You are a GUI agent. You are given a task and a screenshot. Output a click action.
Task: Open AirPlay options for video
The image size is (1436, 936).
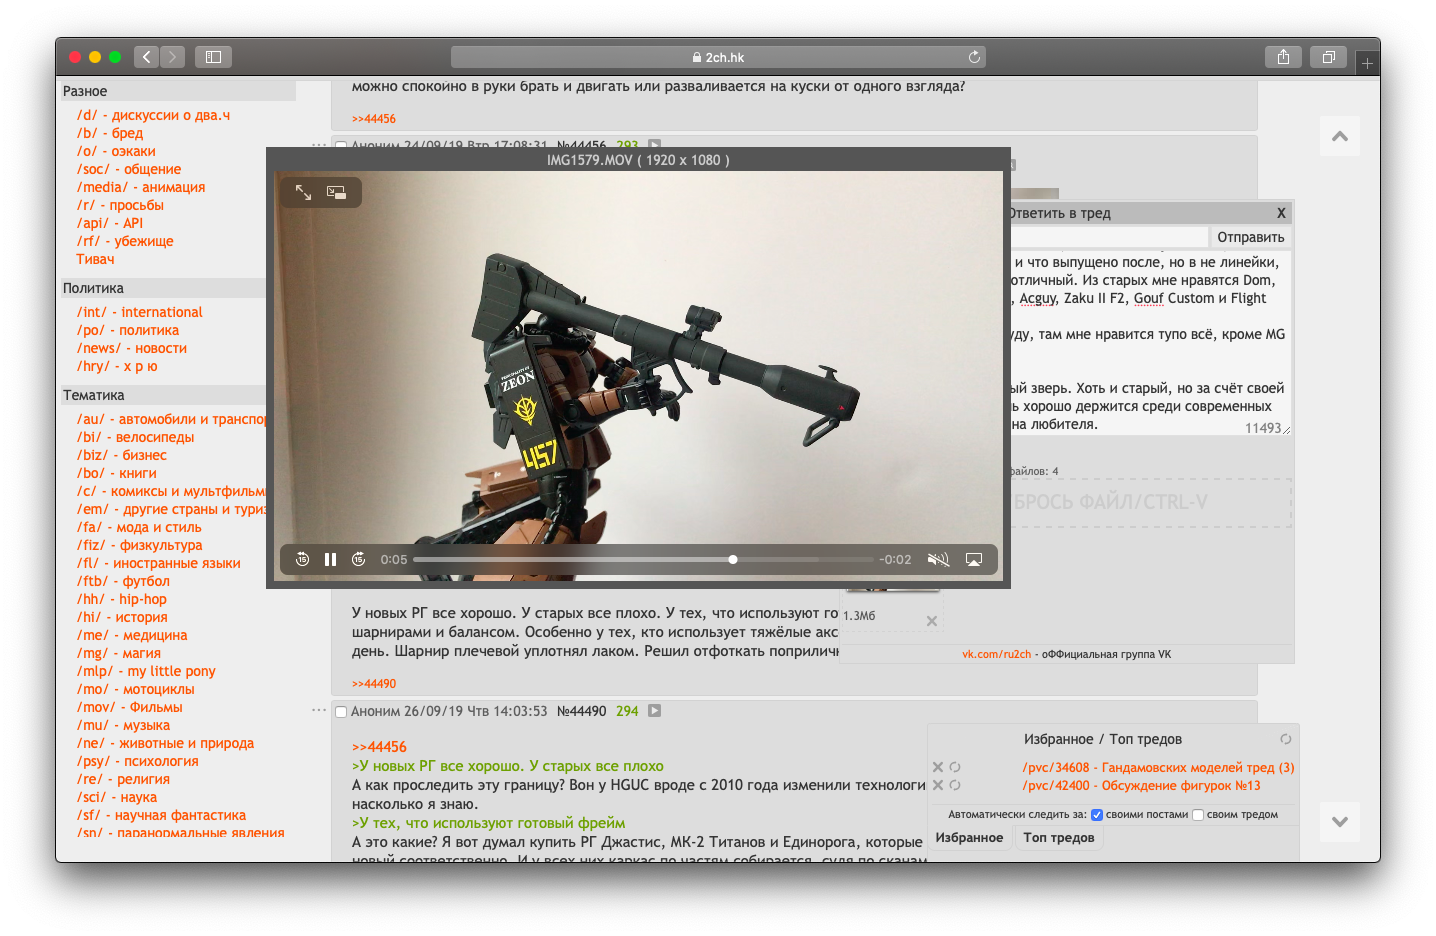point(974,559)
